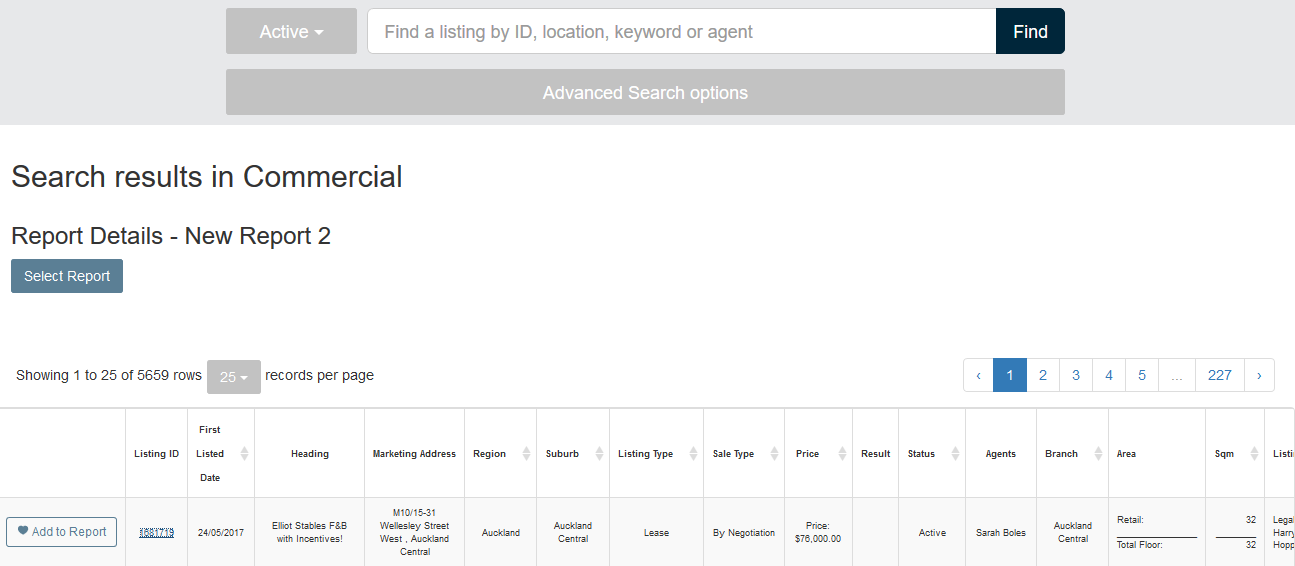
Task: Sort by Listing Type arrows
Action: point(693,454)
